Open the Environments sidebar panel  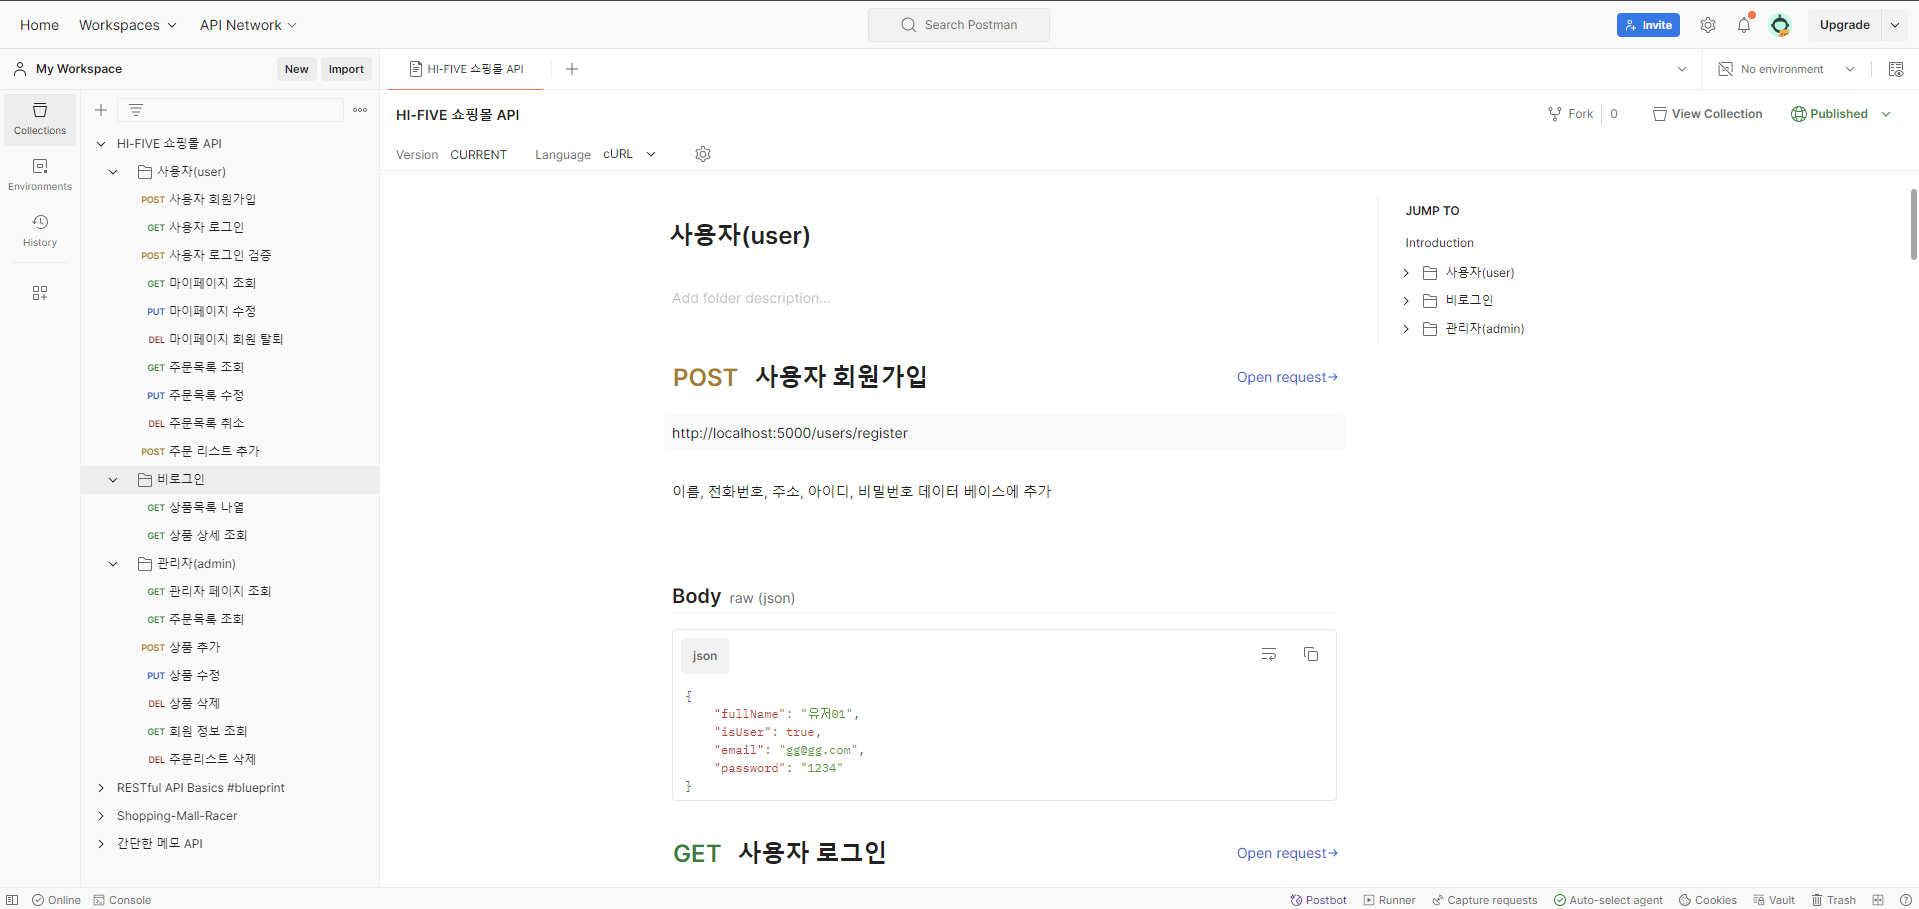(x=40, y=175)
